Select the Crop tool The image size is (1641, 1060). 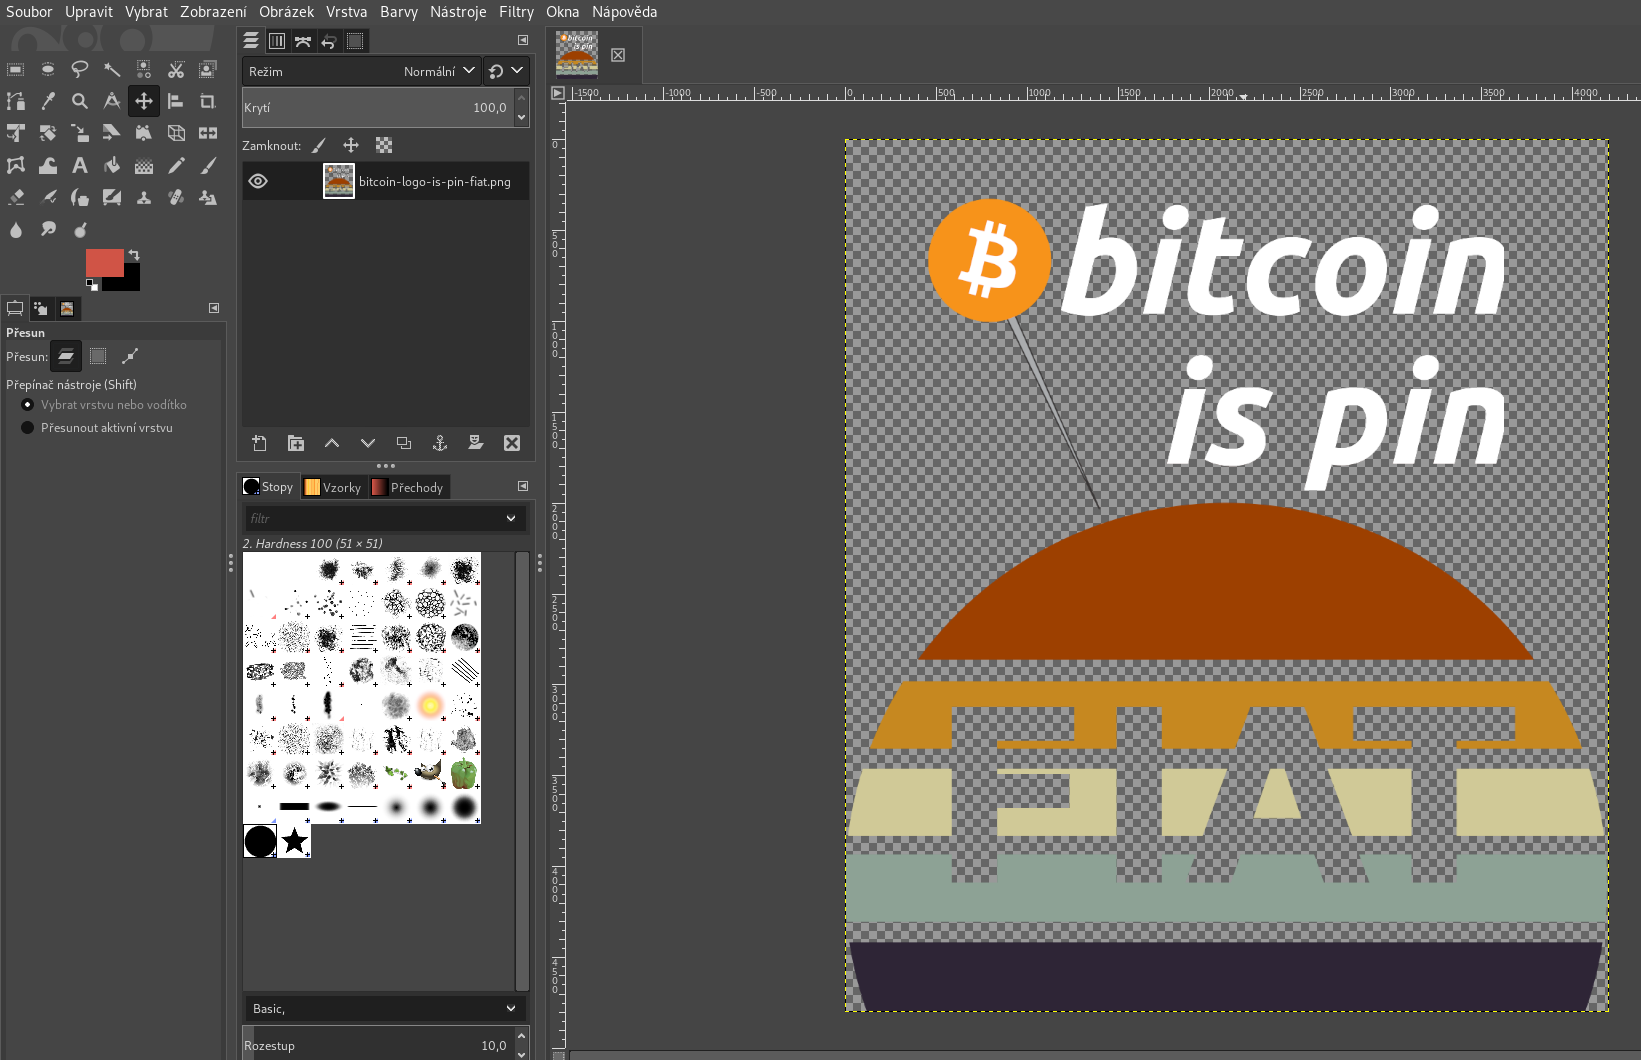pos(208,101)
